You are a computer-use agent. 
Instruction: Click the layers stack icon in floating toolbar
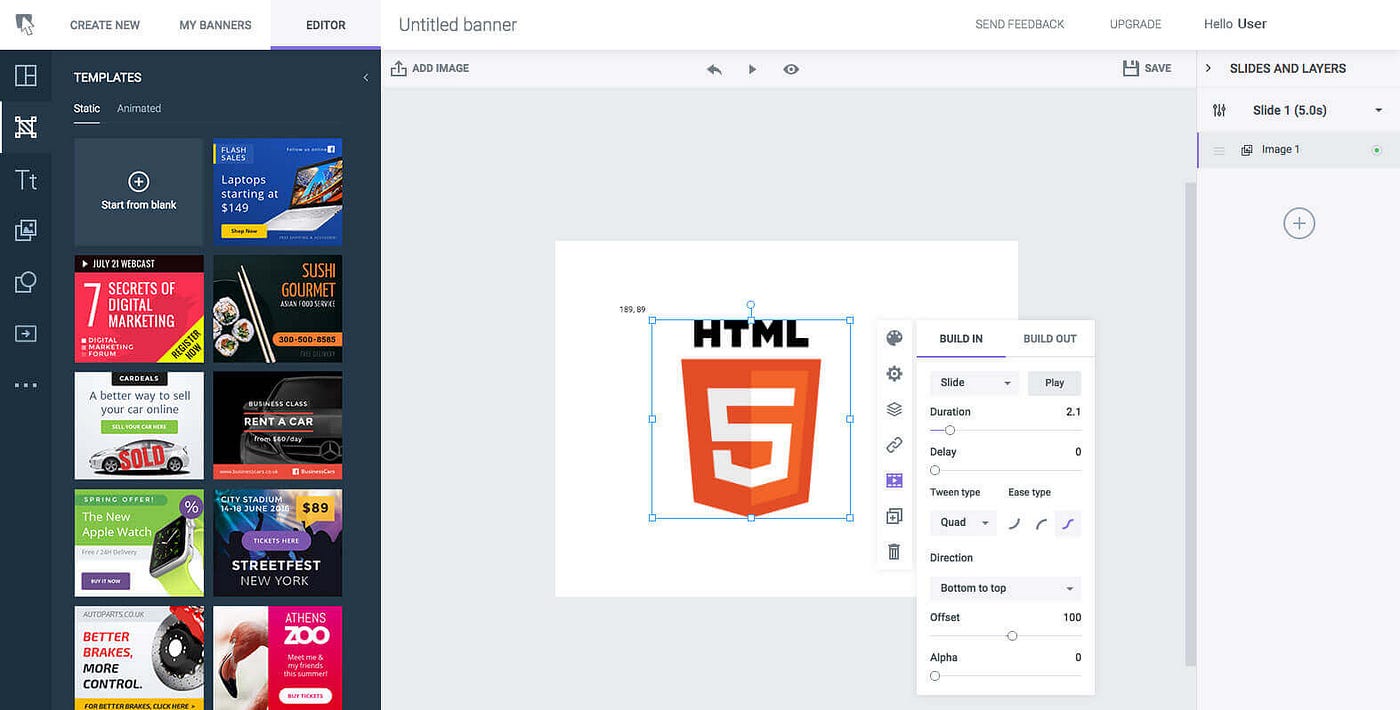pyautogui.click(x=894, y=409)
